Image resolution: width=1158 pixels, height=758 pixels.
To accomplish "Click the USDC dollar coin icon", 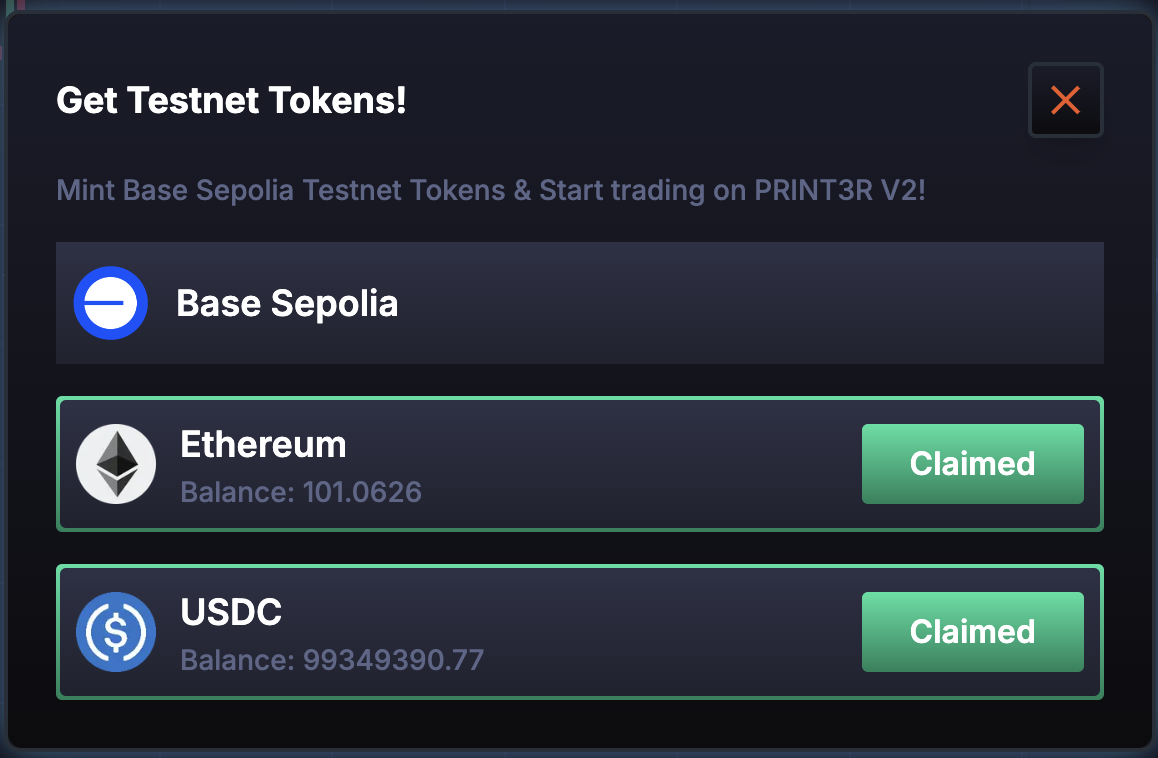I will coord(116,632).
